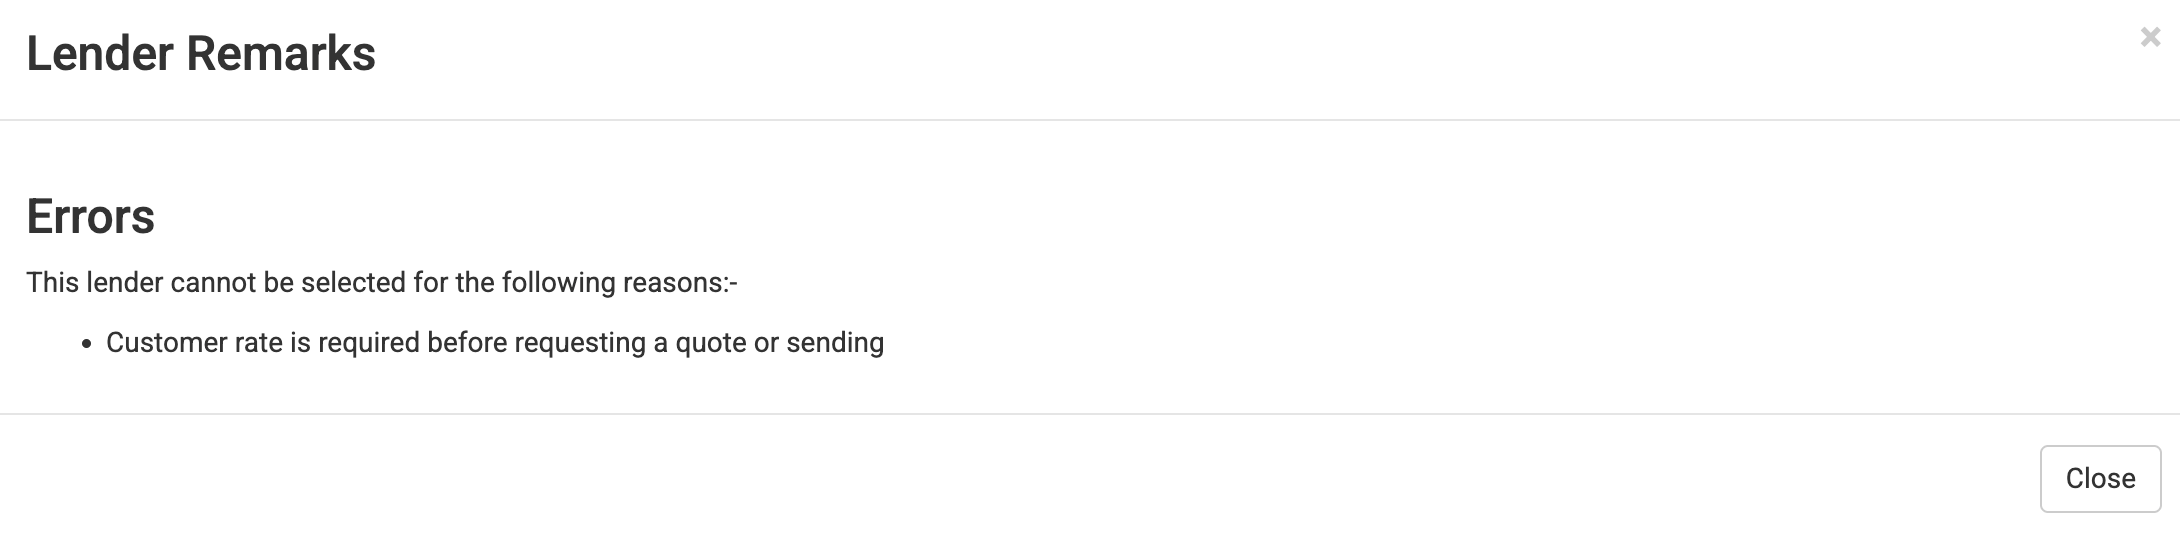
Task: Click the word "rate" in the bullet
Action: [x=258, y=343]
